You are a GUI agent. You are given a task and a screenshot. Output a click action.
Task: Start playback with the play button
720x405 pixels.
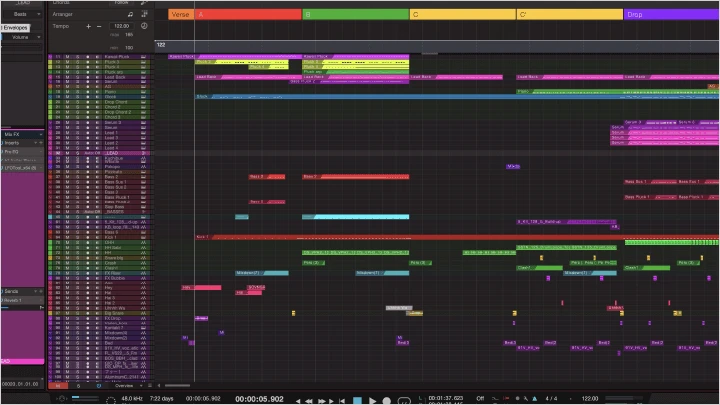[x=372, y=401]
